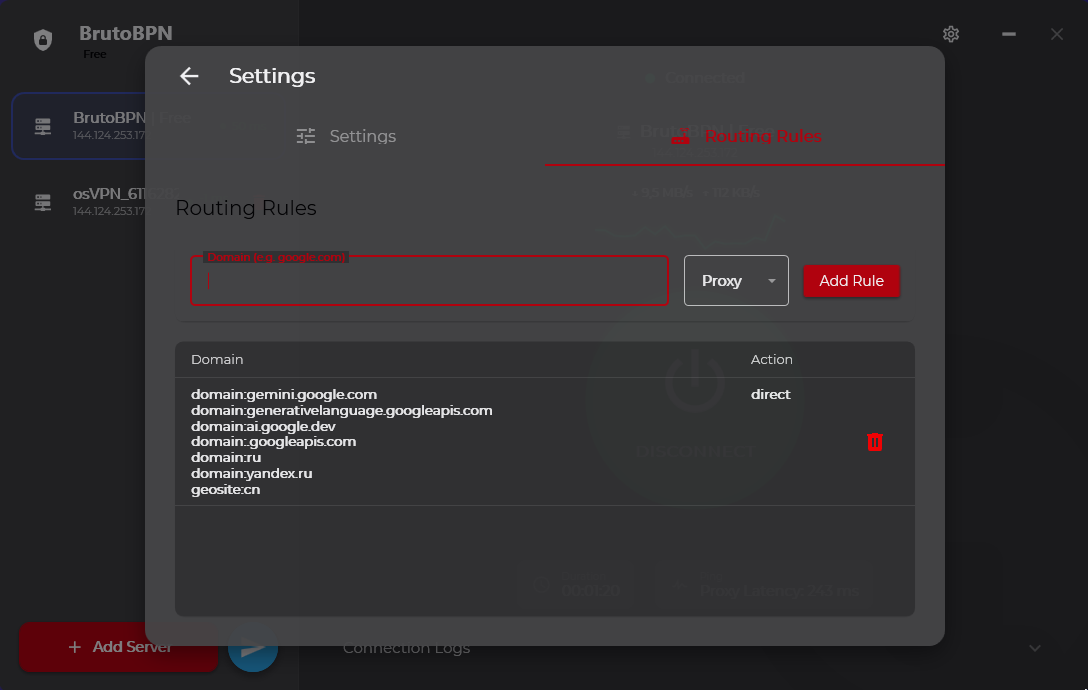Click the dropdown arrow next to Proxy
The image size is (1088, 690).
[x=772, y=281]
